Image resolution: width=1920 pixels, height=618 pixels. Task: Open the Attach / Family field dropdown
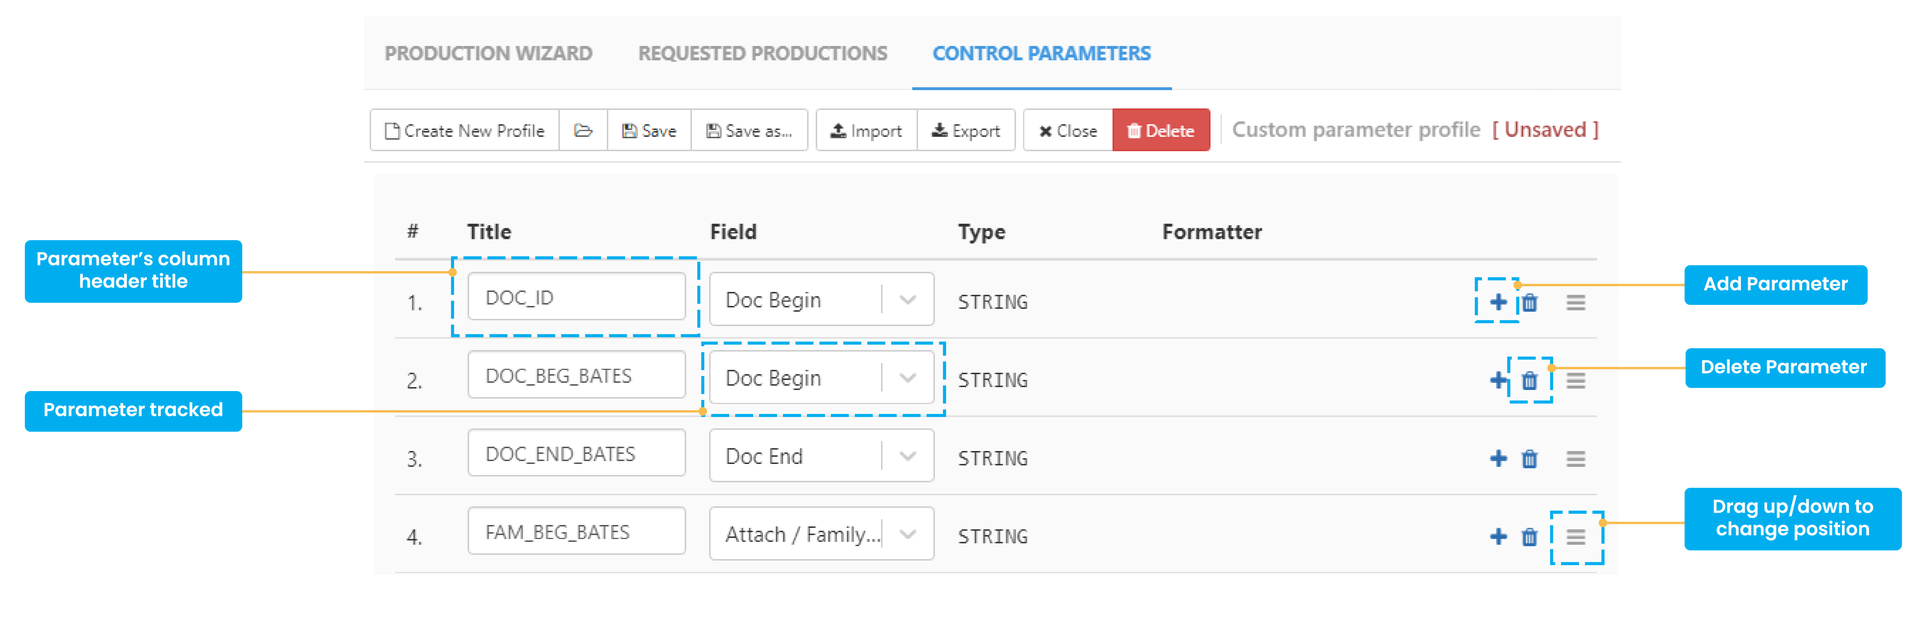tap(821, 533)
